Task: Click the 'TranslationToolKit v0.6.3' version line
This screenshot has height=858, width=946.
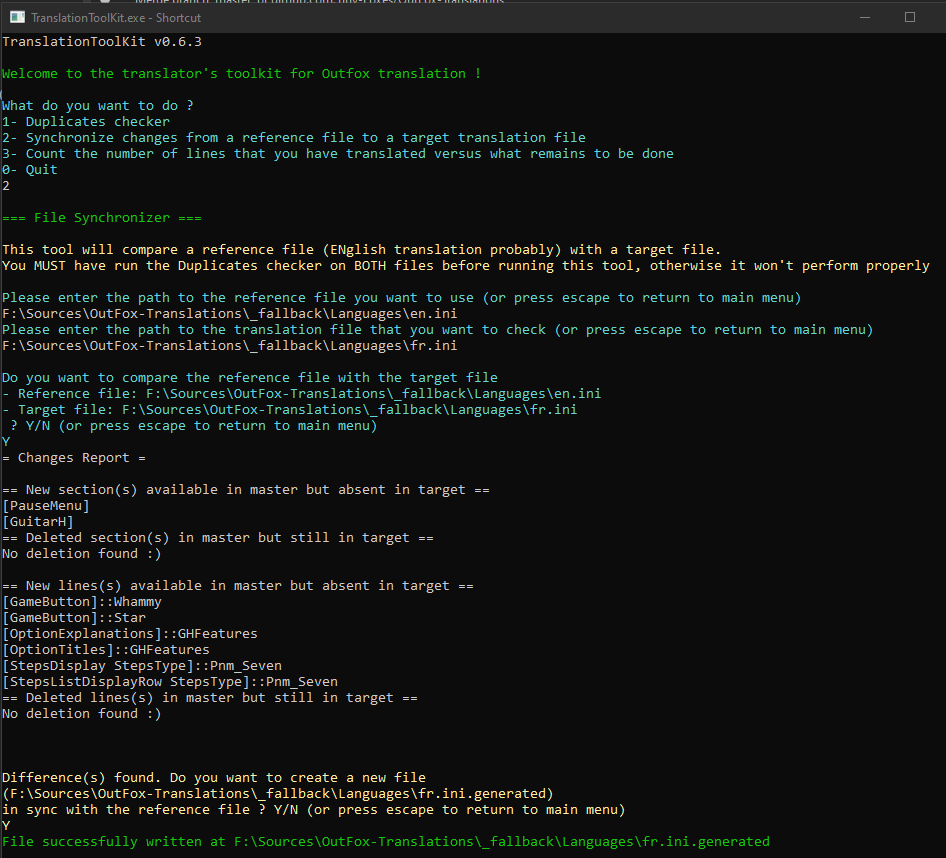Action: 103,41
